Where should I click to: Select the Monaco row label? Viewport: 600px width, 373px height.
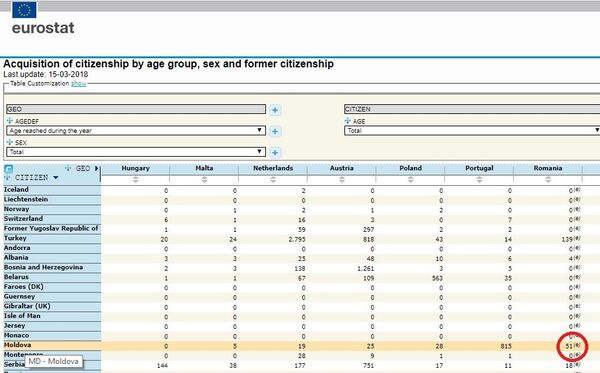[16, 335]
